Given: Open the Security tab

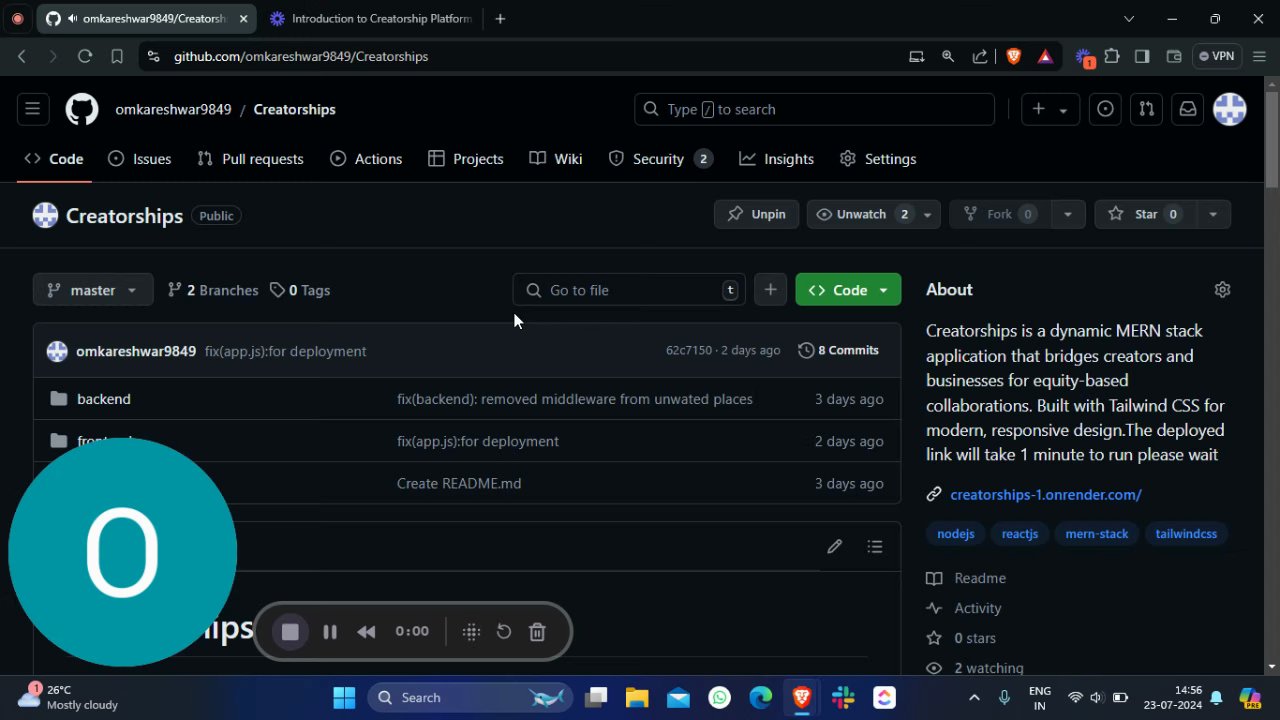Looking at the screenshot, I should click(x=661, y=159).
